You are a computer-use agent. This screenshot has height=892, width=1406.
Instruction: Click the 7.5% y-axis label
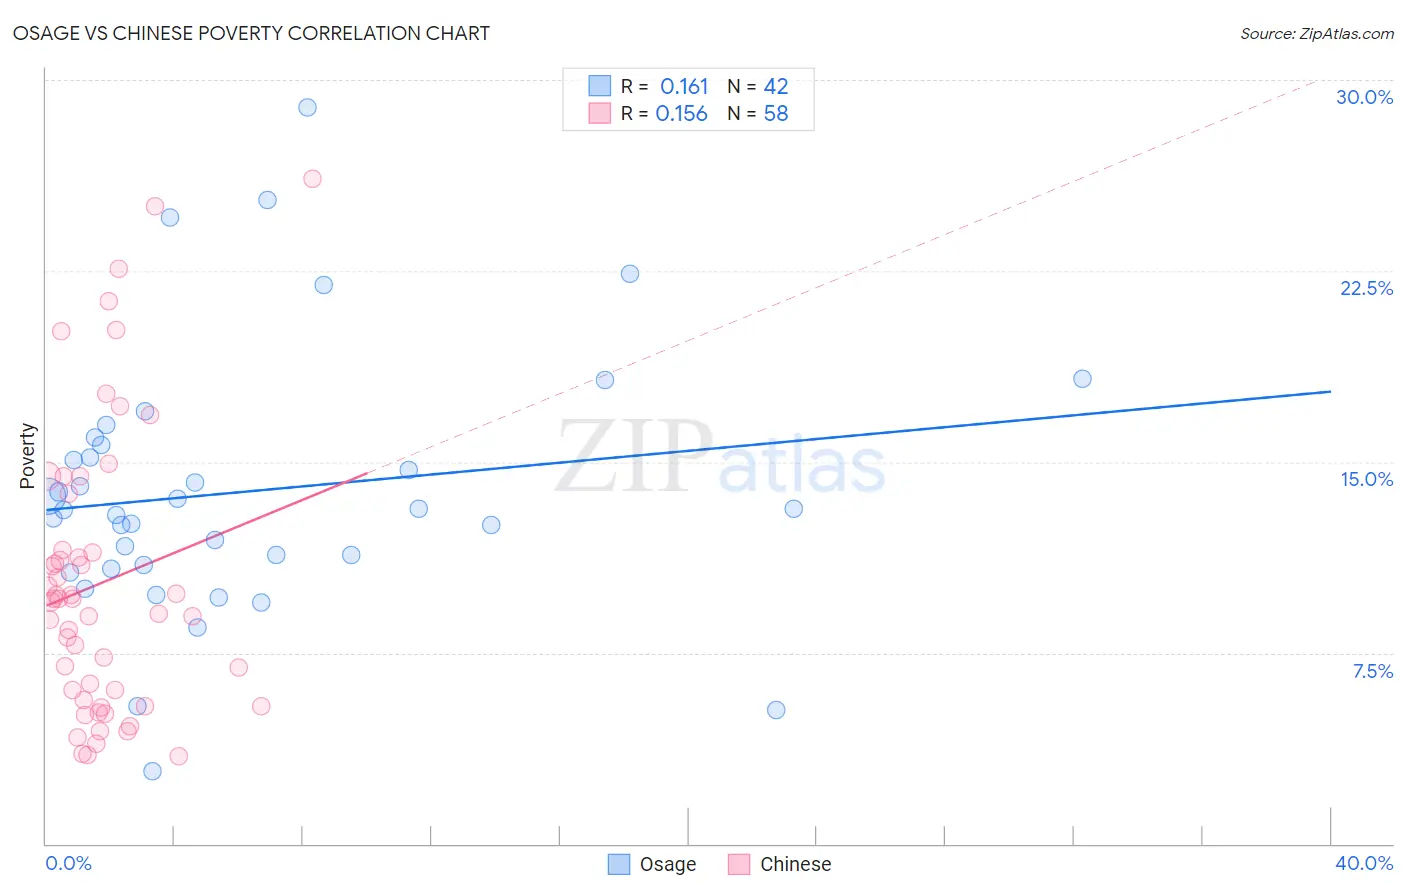click(1373, 671)
